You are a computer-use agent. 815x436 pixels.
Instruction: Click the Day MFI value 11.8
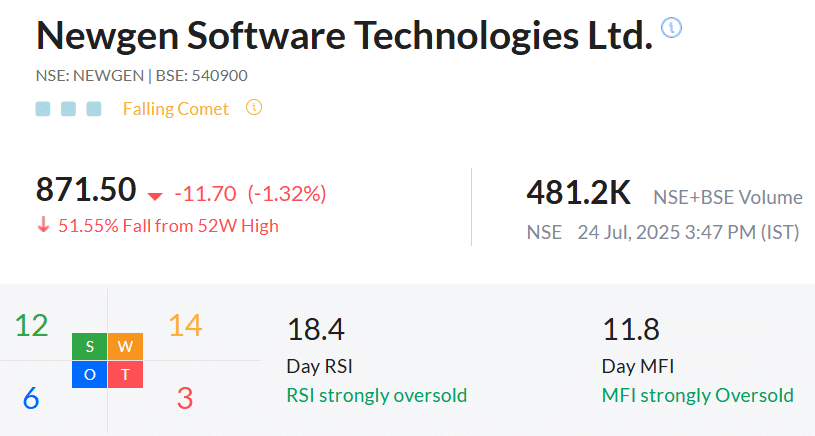tap(630, 329)
